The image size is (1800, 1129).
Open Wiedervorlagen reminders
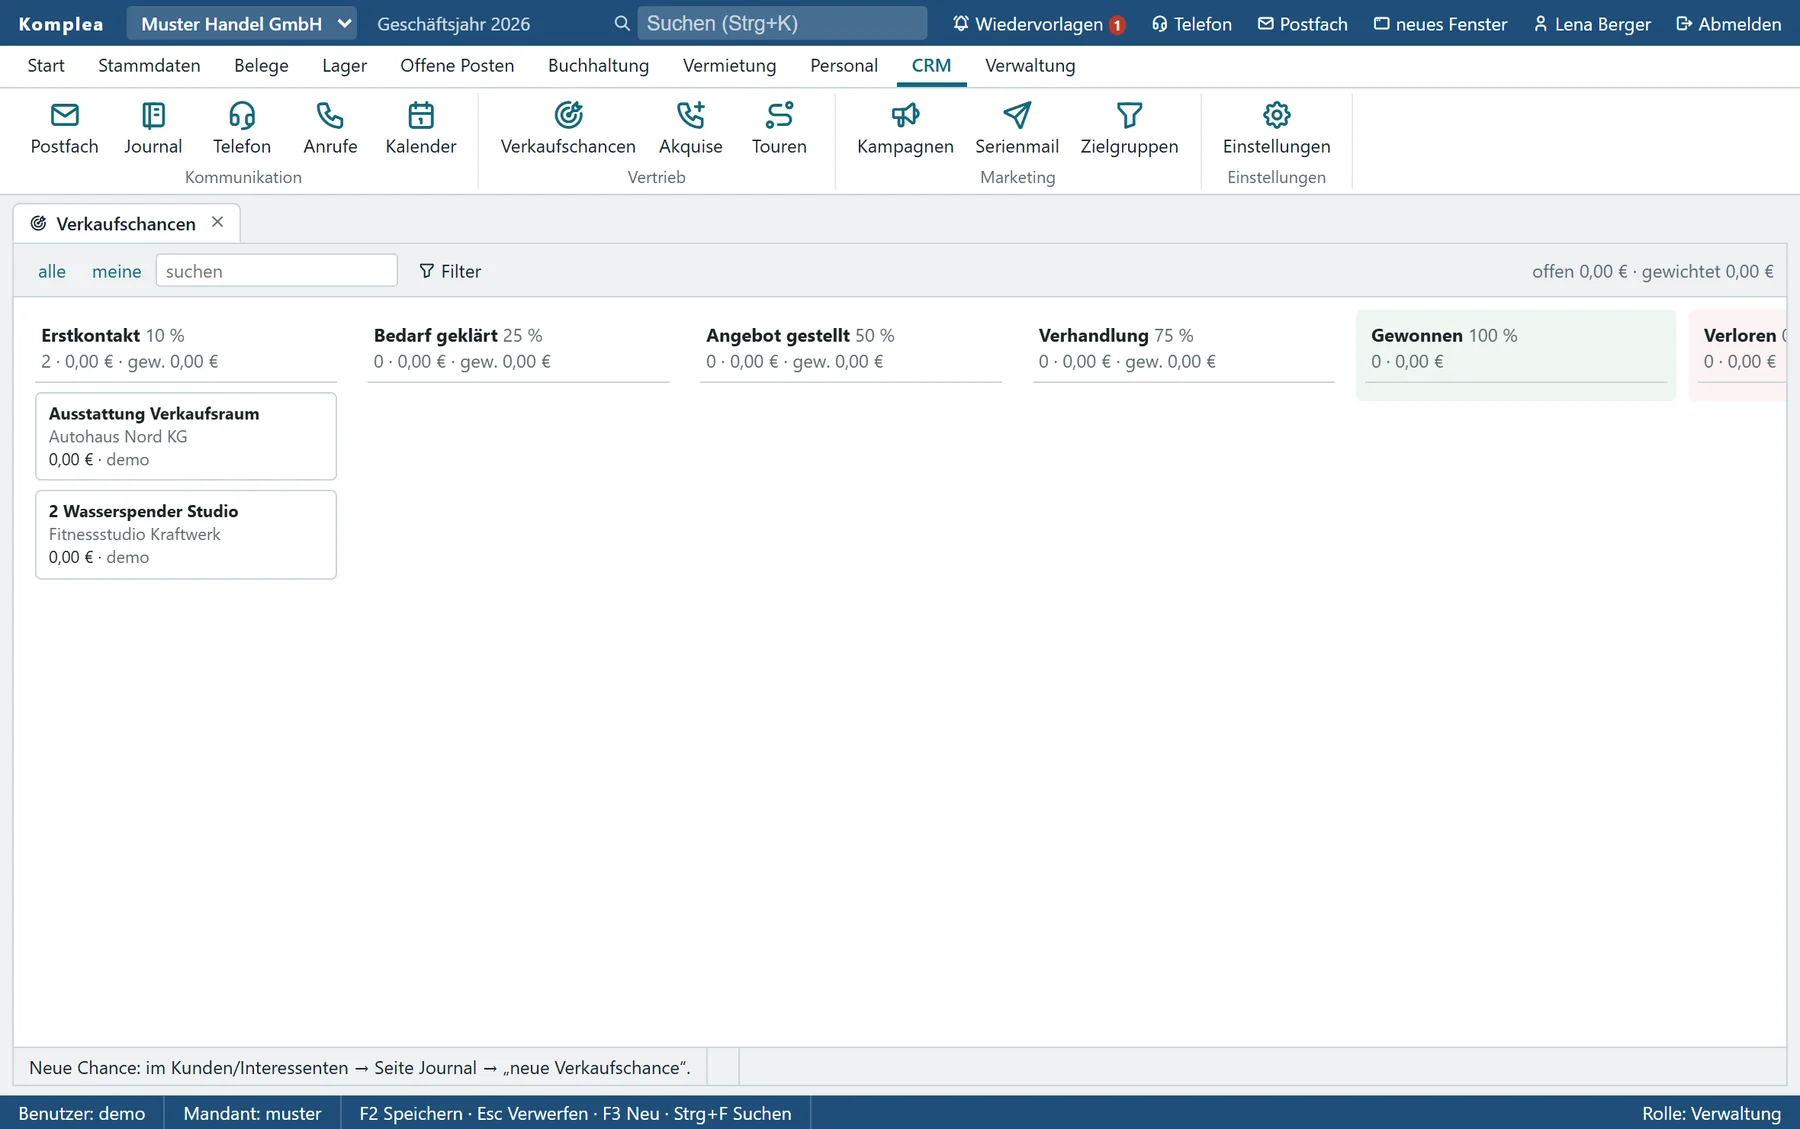1039,24
